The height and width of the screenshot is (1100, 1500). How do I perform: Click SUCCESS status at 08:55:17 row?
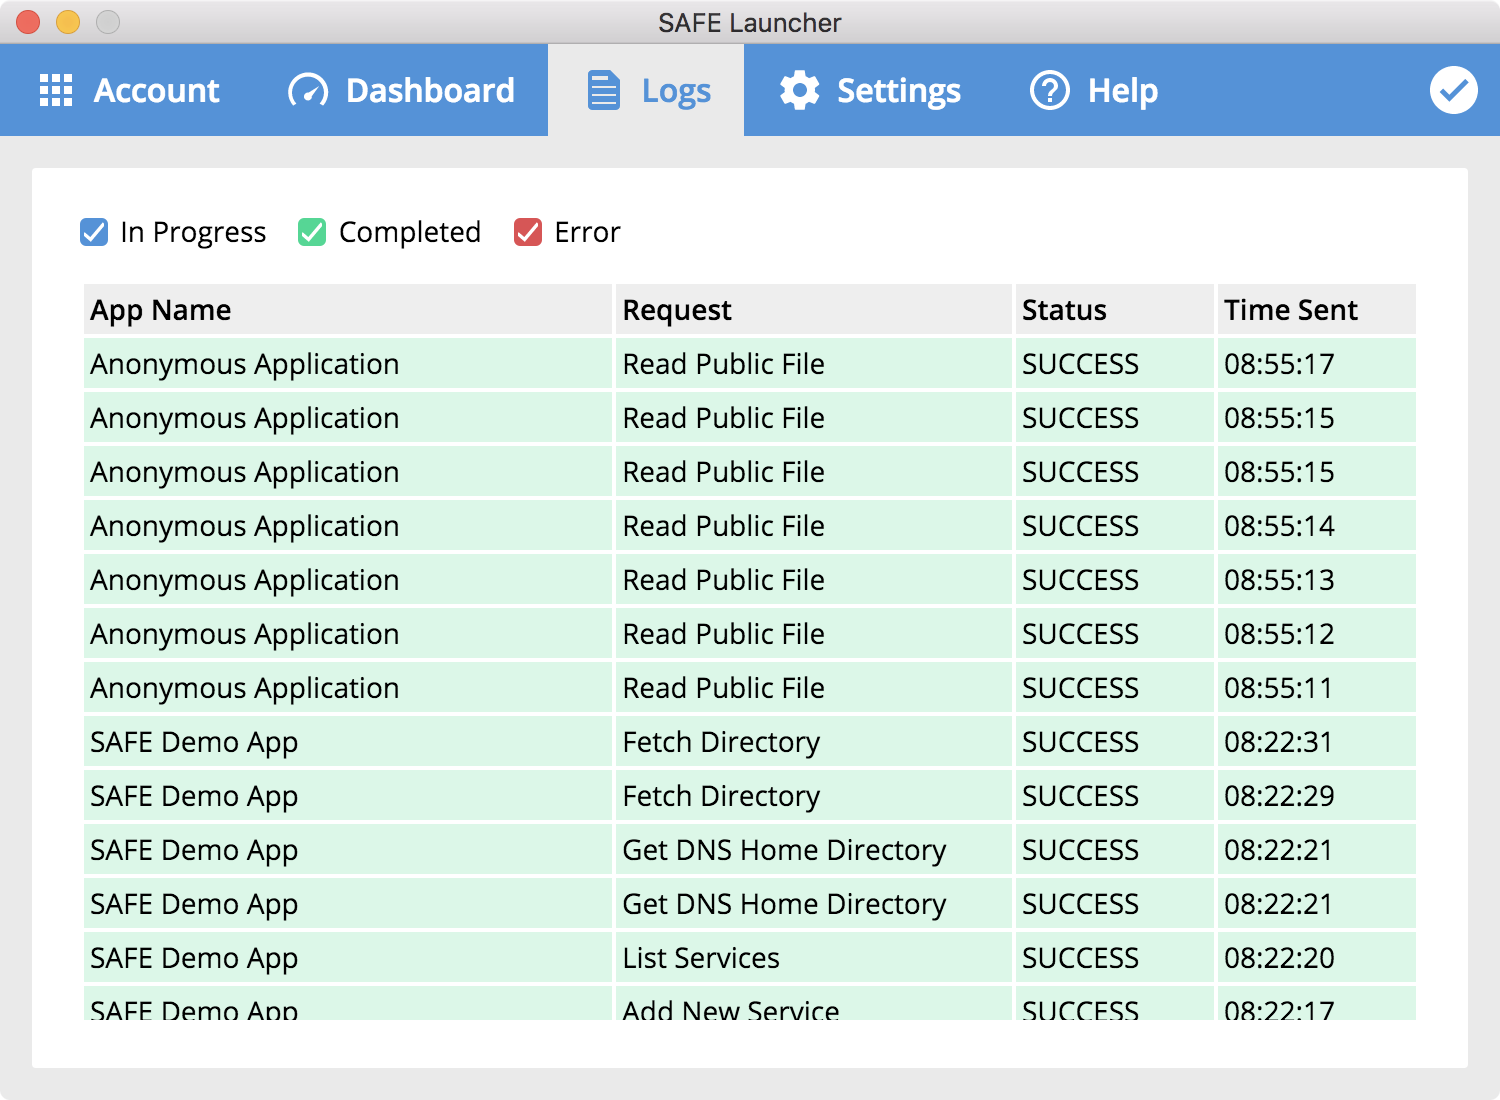(x=1115, y=364)
